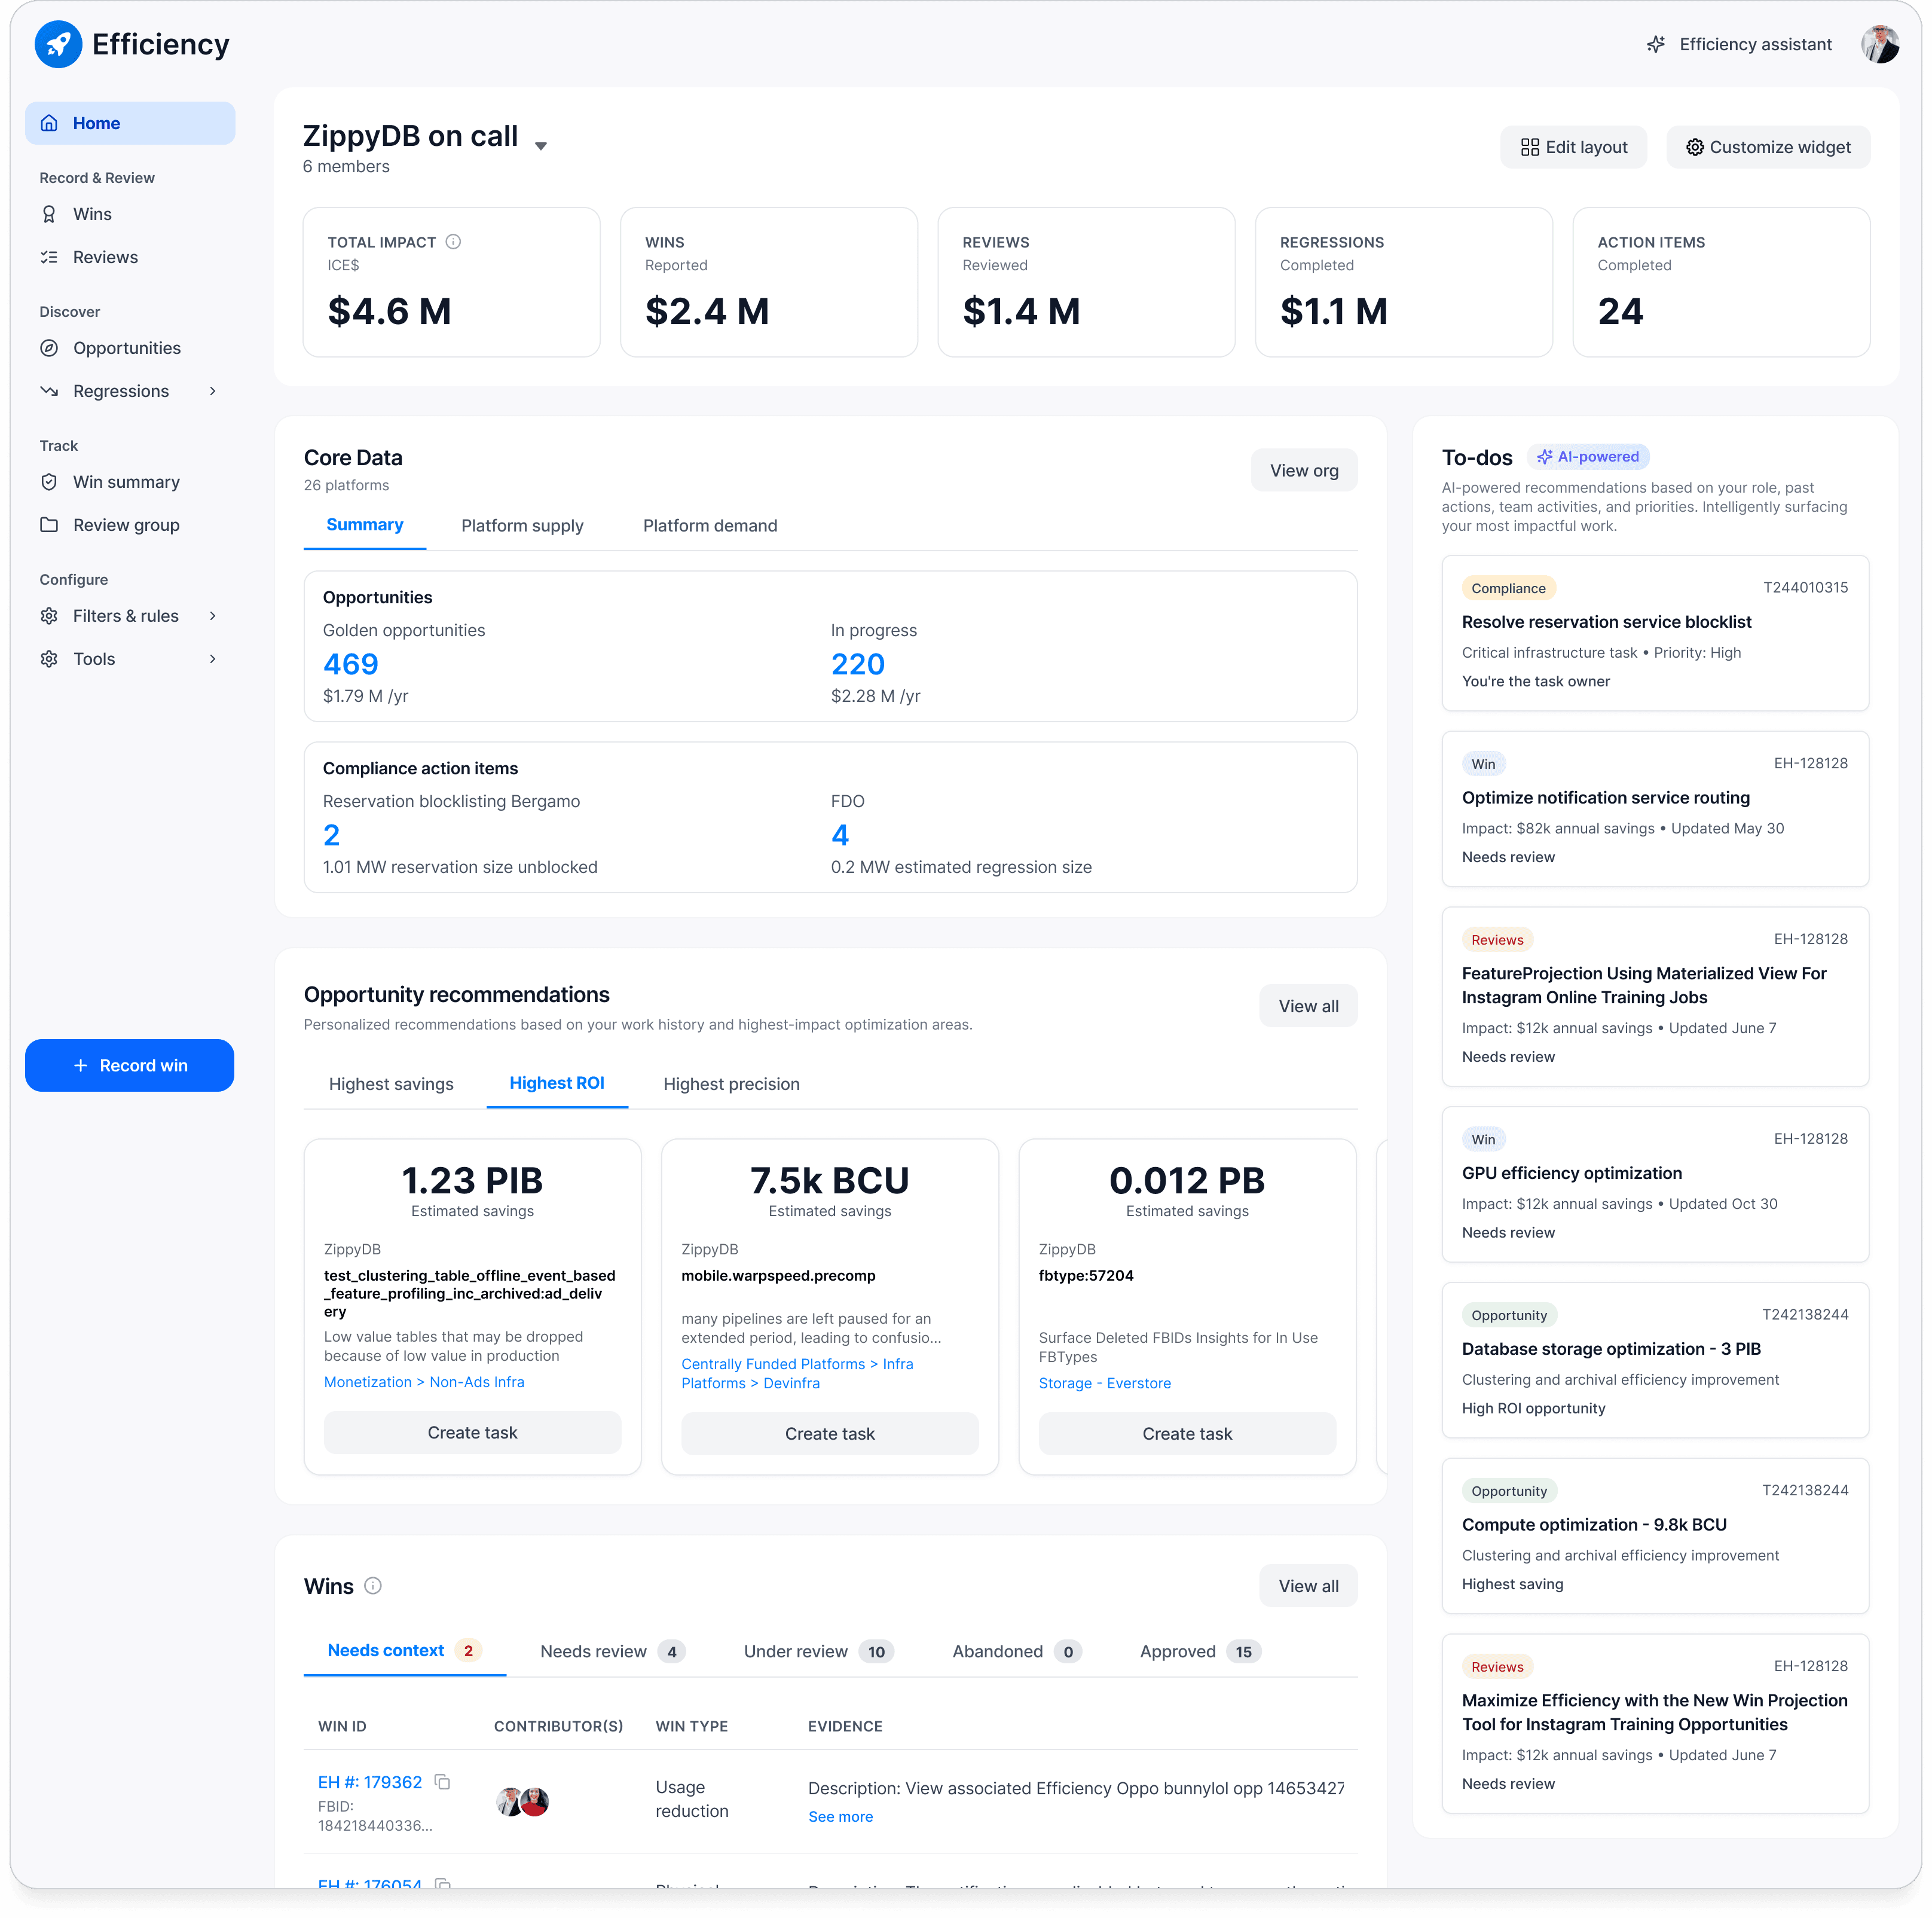Image resolution: width=1932 pixels, height=1918 pixels.
Task: Select the Needs review wins tab
Action: [x=612, y=1652]
